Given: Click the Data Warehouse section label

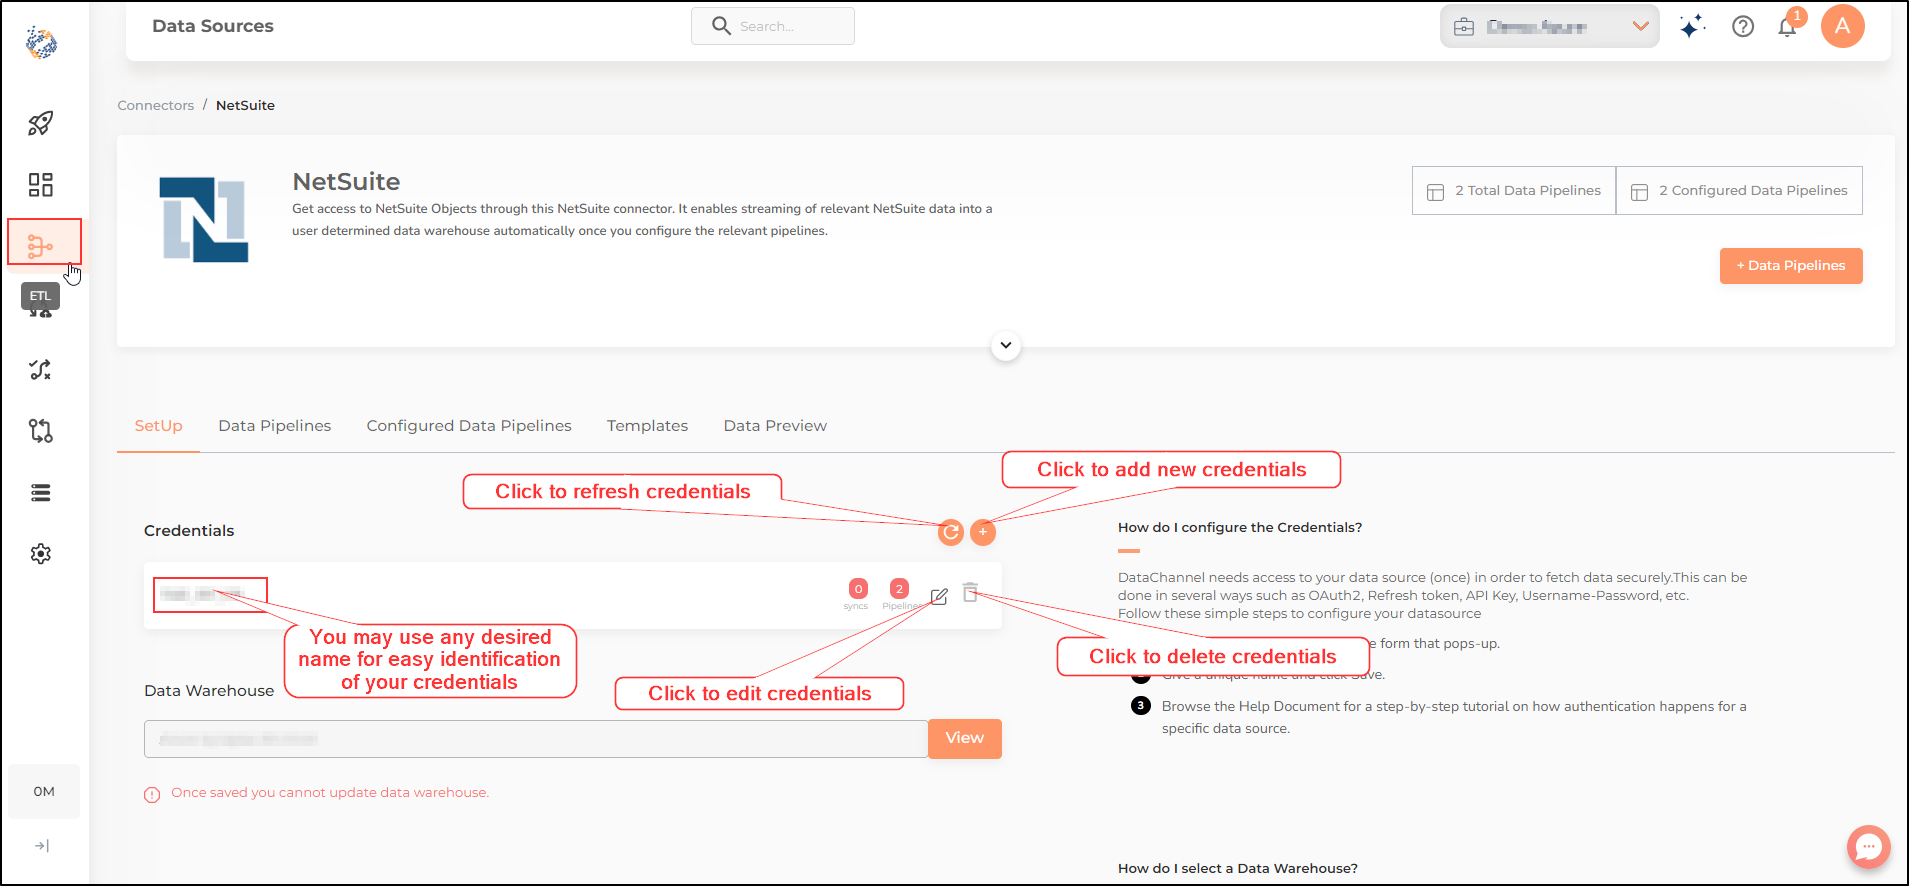Looking at the screenshot, I should pos(209,691).
